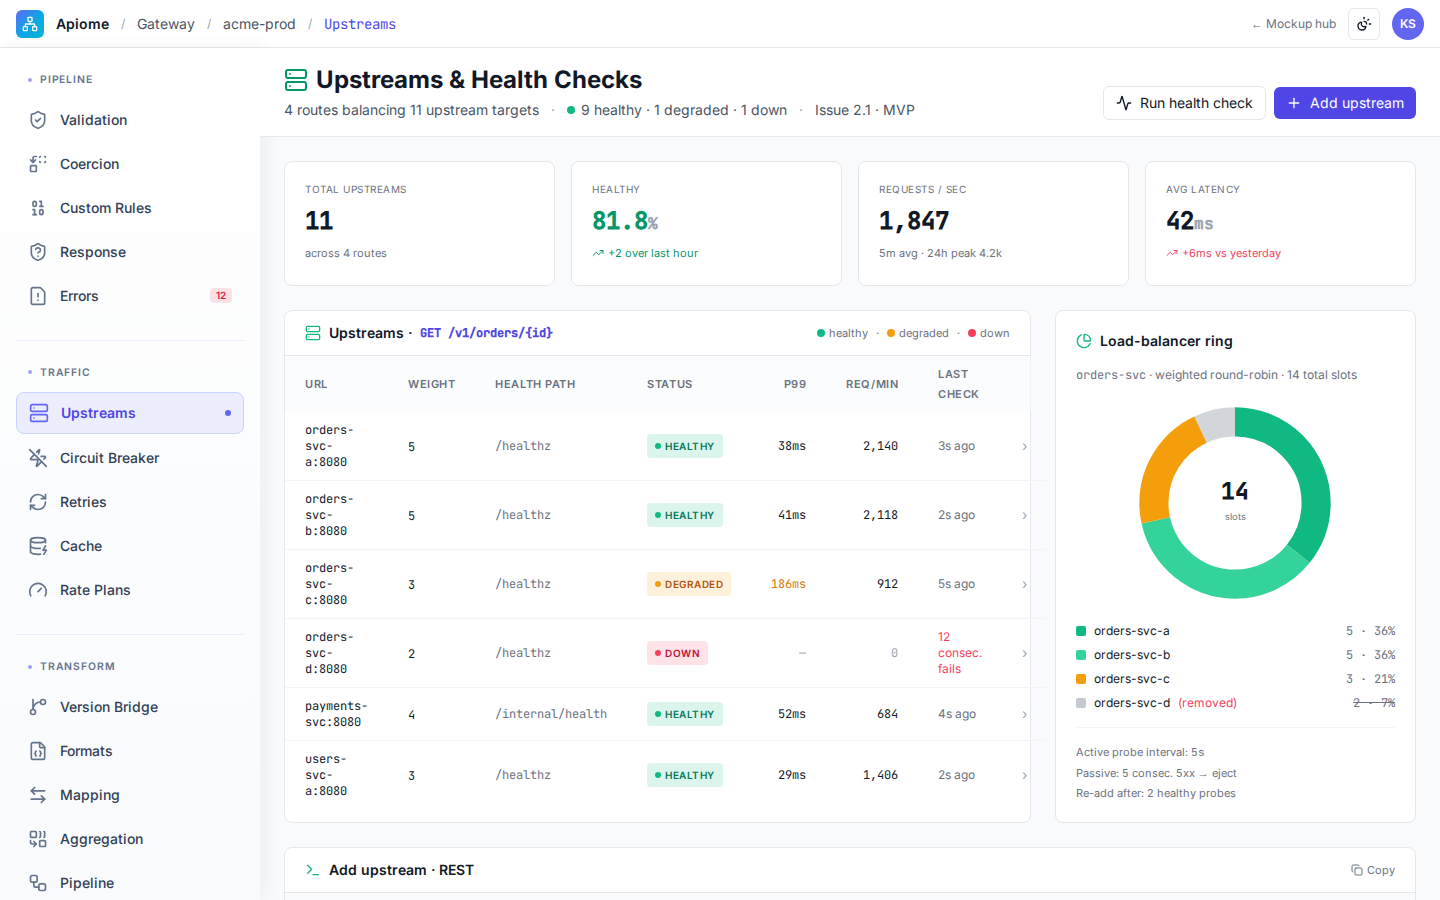Click the Rate Plans gauge icon
This screenshot has height=900, width=1440.
click(x=38, y=590)
